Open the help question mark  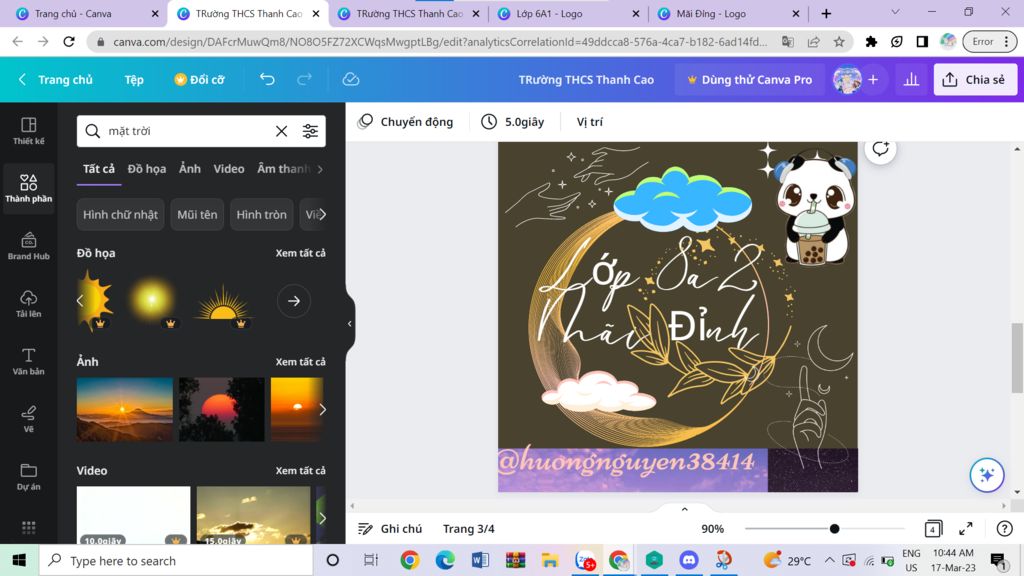[1004, 528]
